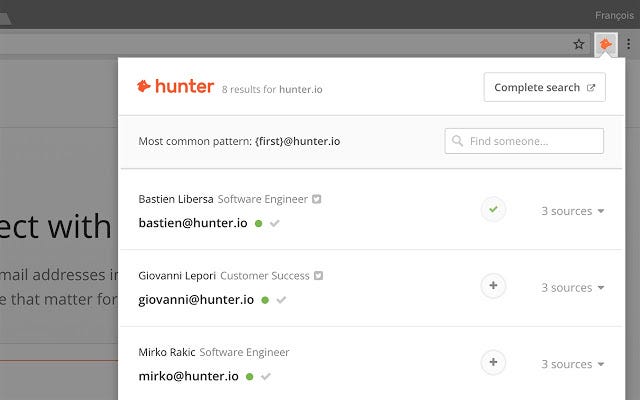
Task: Add Mirko Rakic as a lead
Action: (493, 362)
